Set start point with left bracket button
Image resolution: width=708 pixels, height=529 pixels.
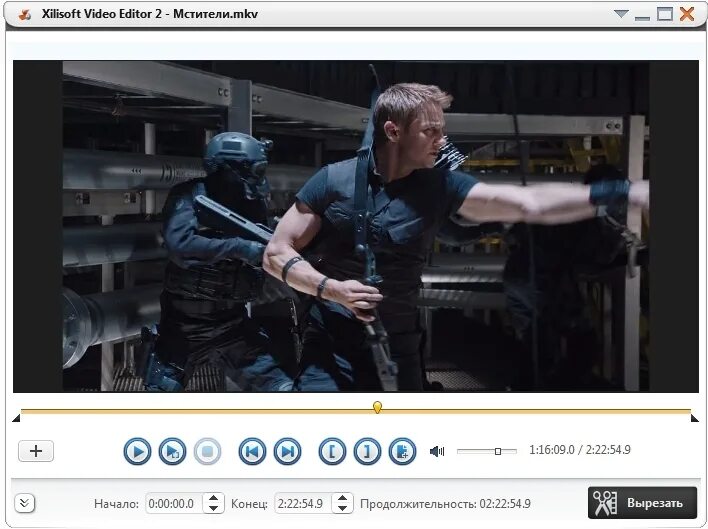click(x=332, y=451)
